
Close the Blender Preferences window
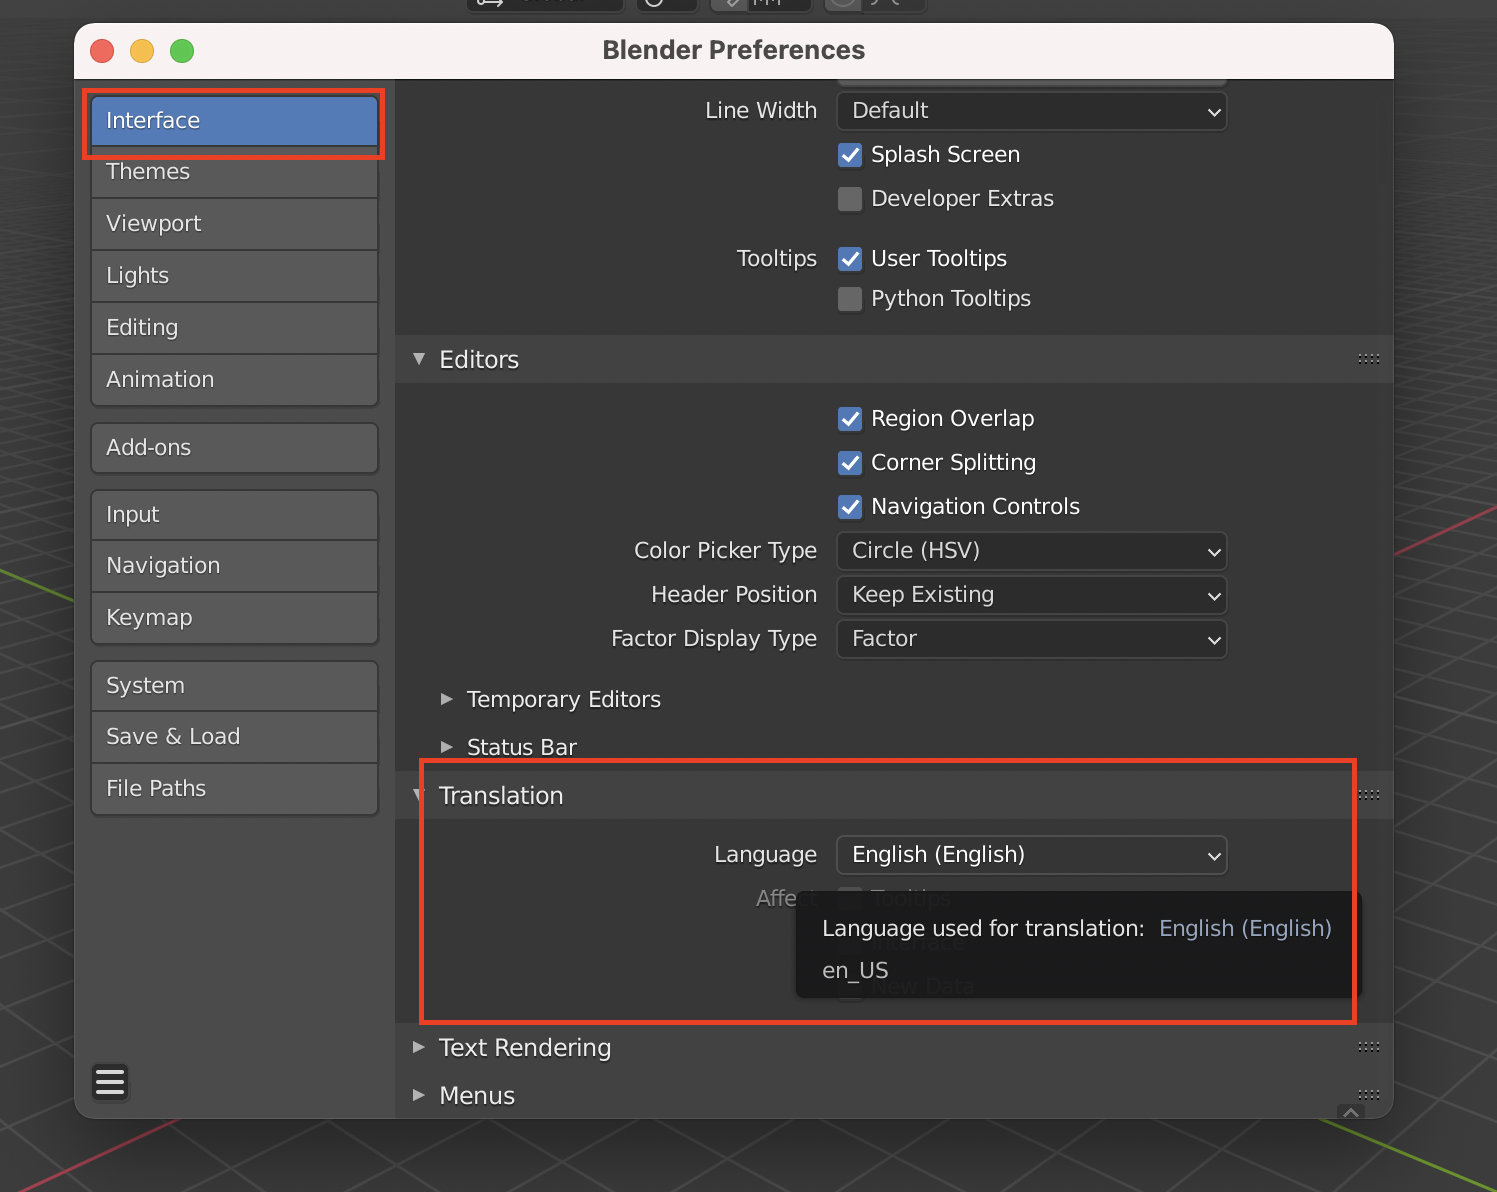102,51
